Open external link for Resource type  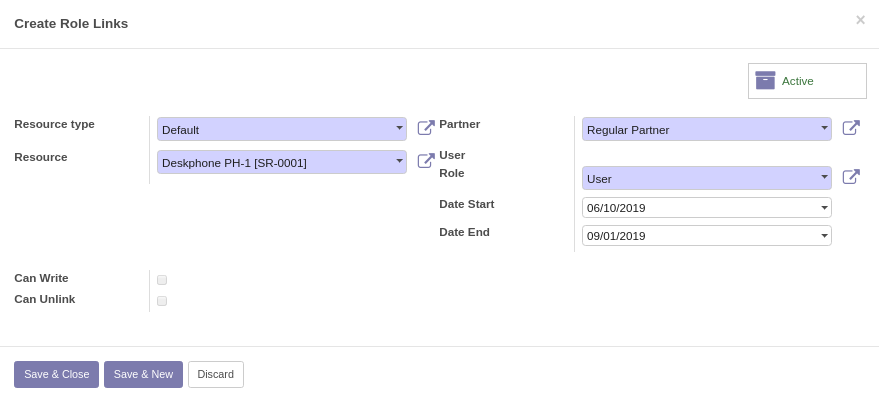pyautogui.click(x=426, y=128)
